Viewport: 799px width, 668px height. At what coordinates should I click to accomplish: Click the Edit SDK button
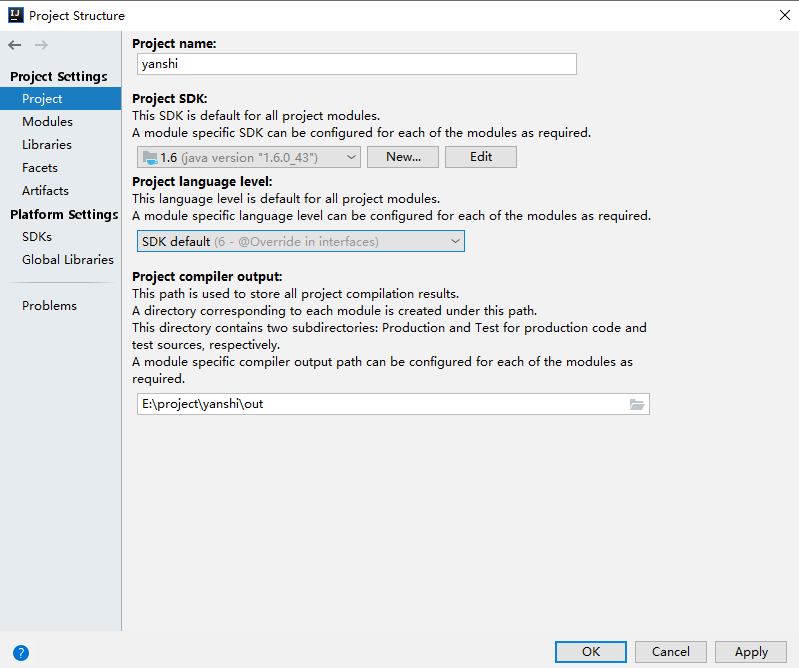coord(481,157)
